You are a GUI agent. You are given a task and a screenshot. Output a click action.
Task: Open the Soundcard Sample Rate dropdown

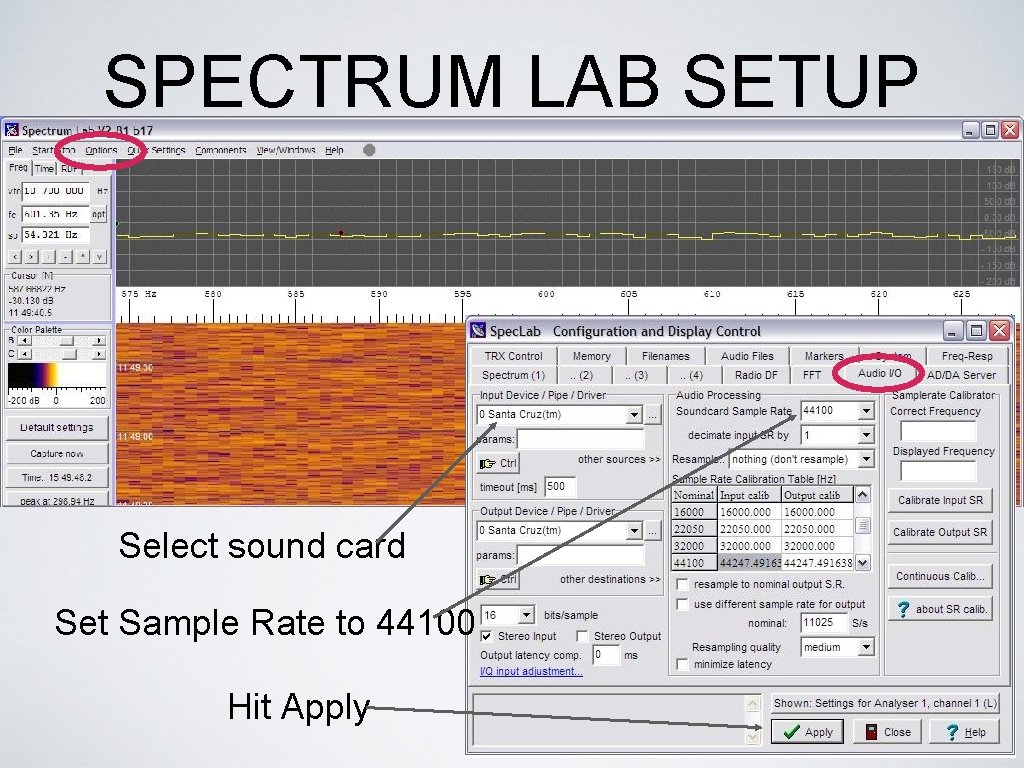point(866,411)
